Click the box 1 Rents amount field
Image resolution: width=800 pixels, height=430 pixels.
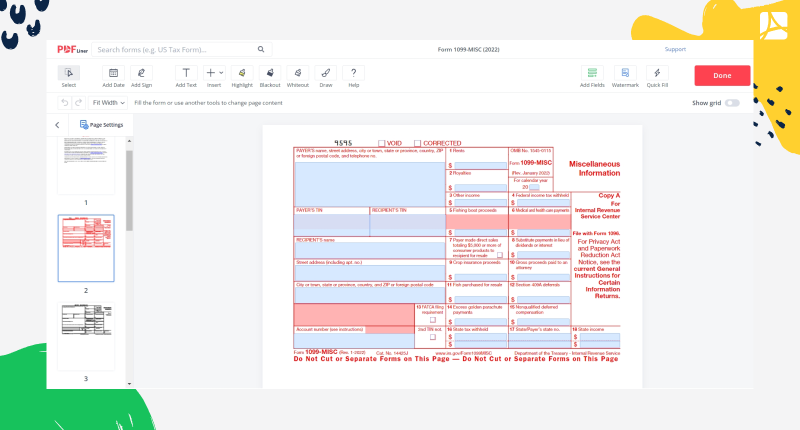(x=481, y=165)
